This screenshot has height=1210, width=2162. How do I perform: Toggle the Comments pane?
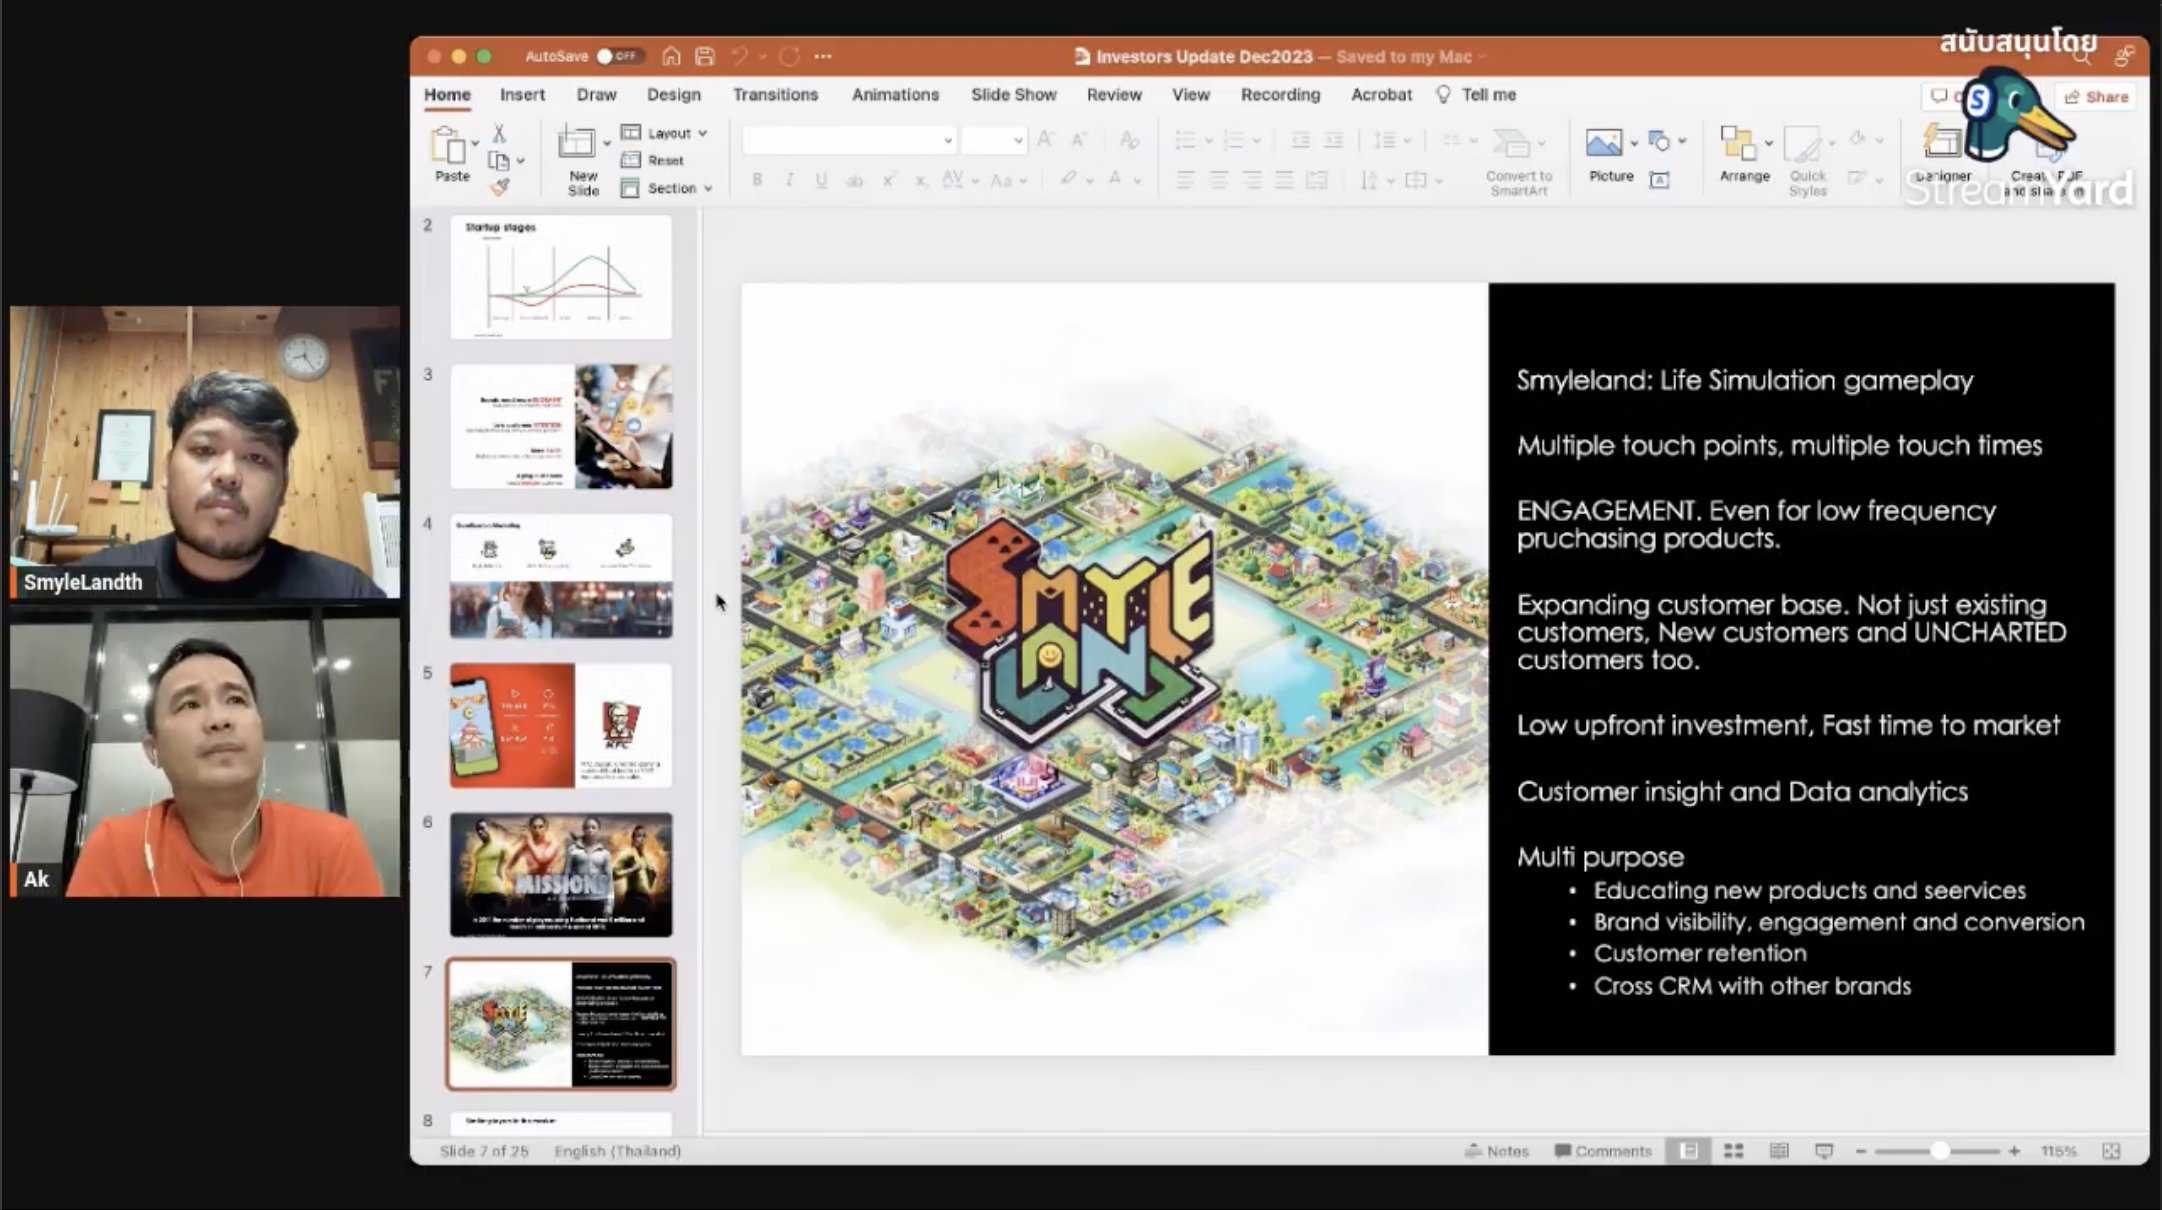tap(1602, 1151)
